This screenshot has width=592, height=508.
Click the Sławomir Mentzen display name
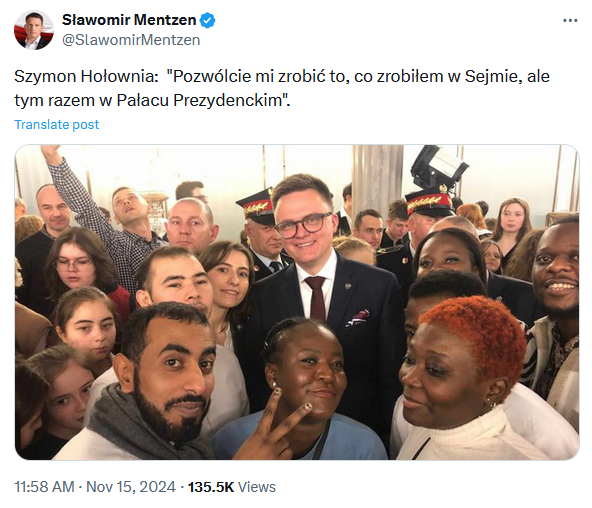coord(129,20)
